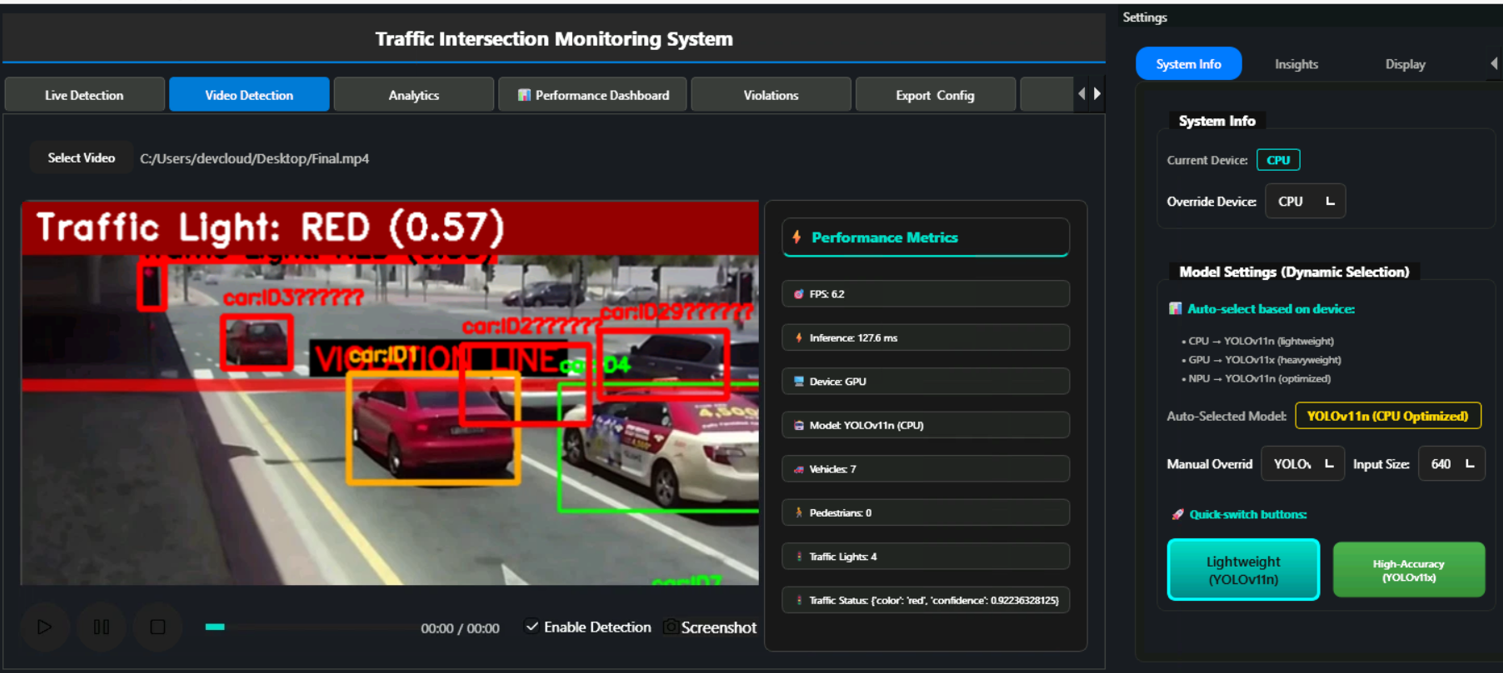Image resolution: width=1503 pixels, height=673 pixels.
Task: Click the Settings panel title
Action: pyautogui.click(x=1145, y=17)
